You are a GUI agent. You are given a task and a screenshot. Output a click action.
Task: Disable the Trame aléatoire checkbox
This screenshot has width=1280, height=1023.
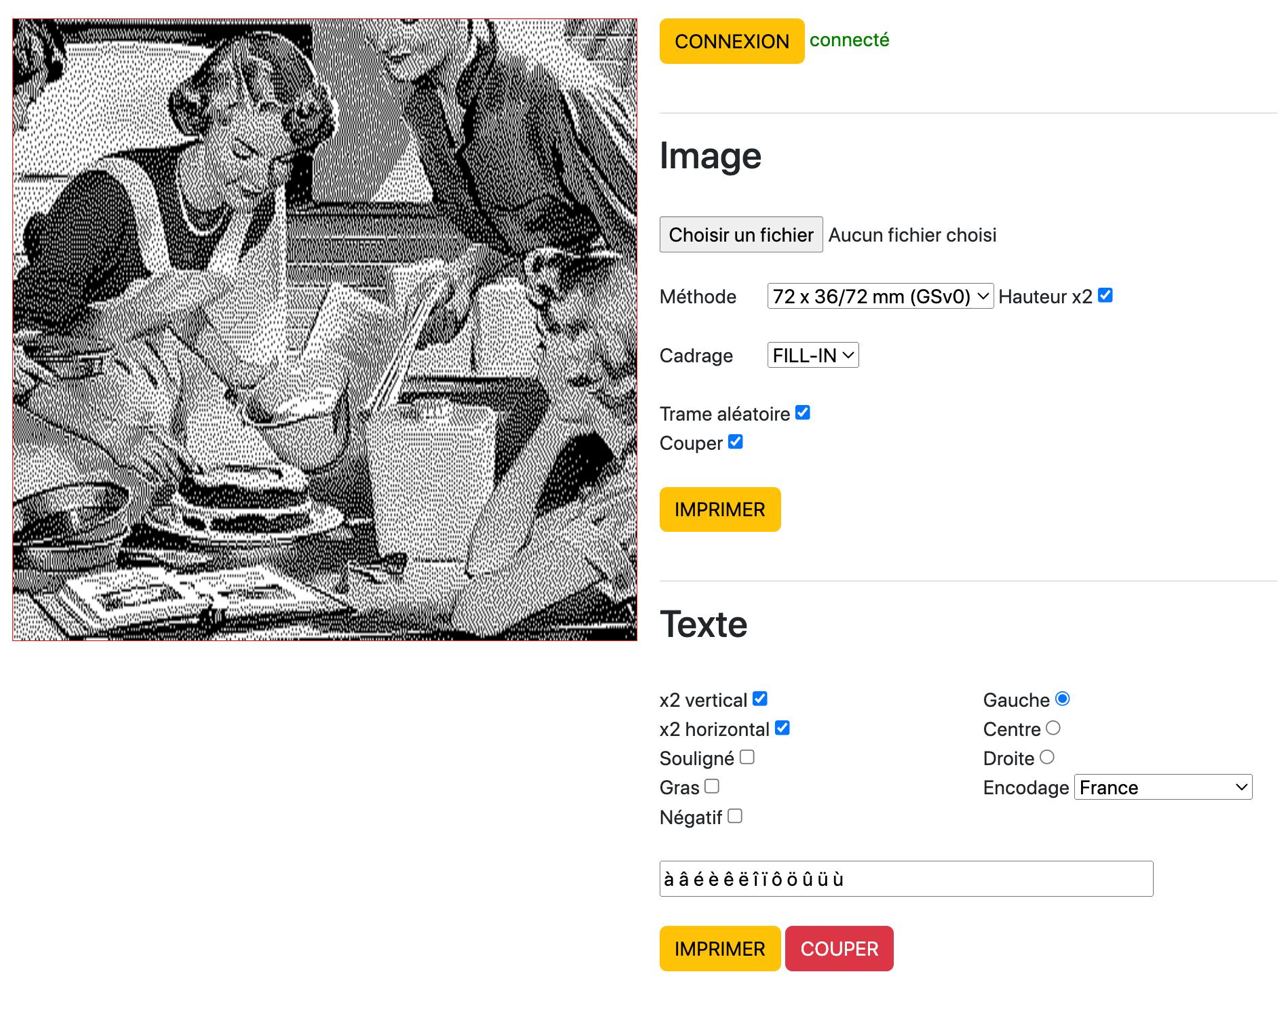(802, 412)
